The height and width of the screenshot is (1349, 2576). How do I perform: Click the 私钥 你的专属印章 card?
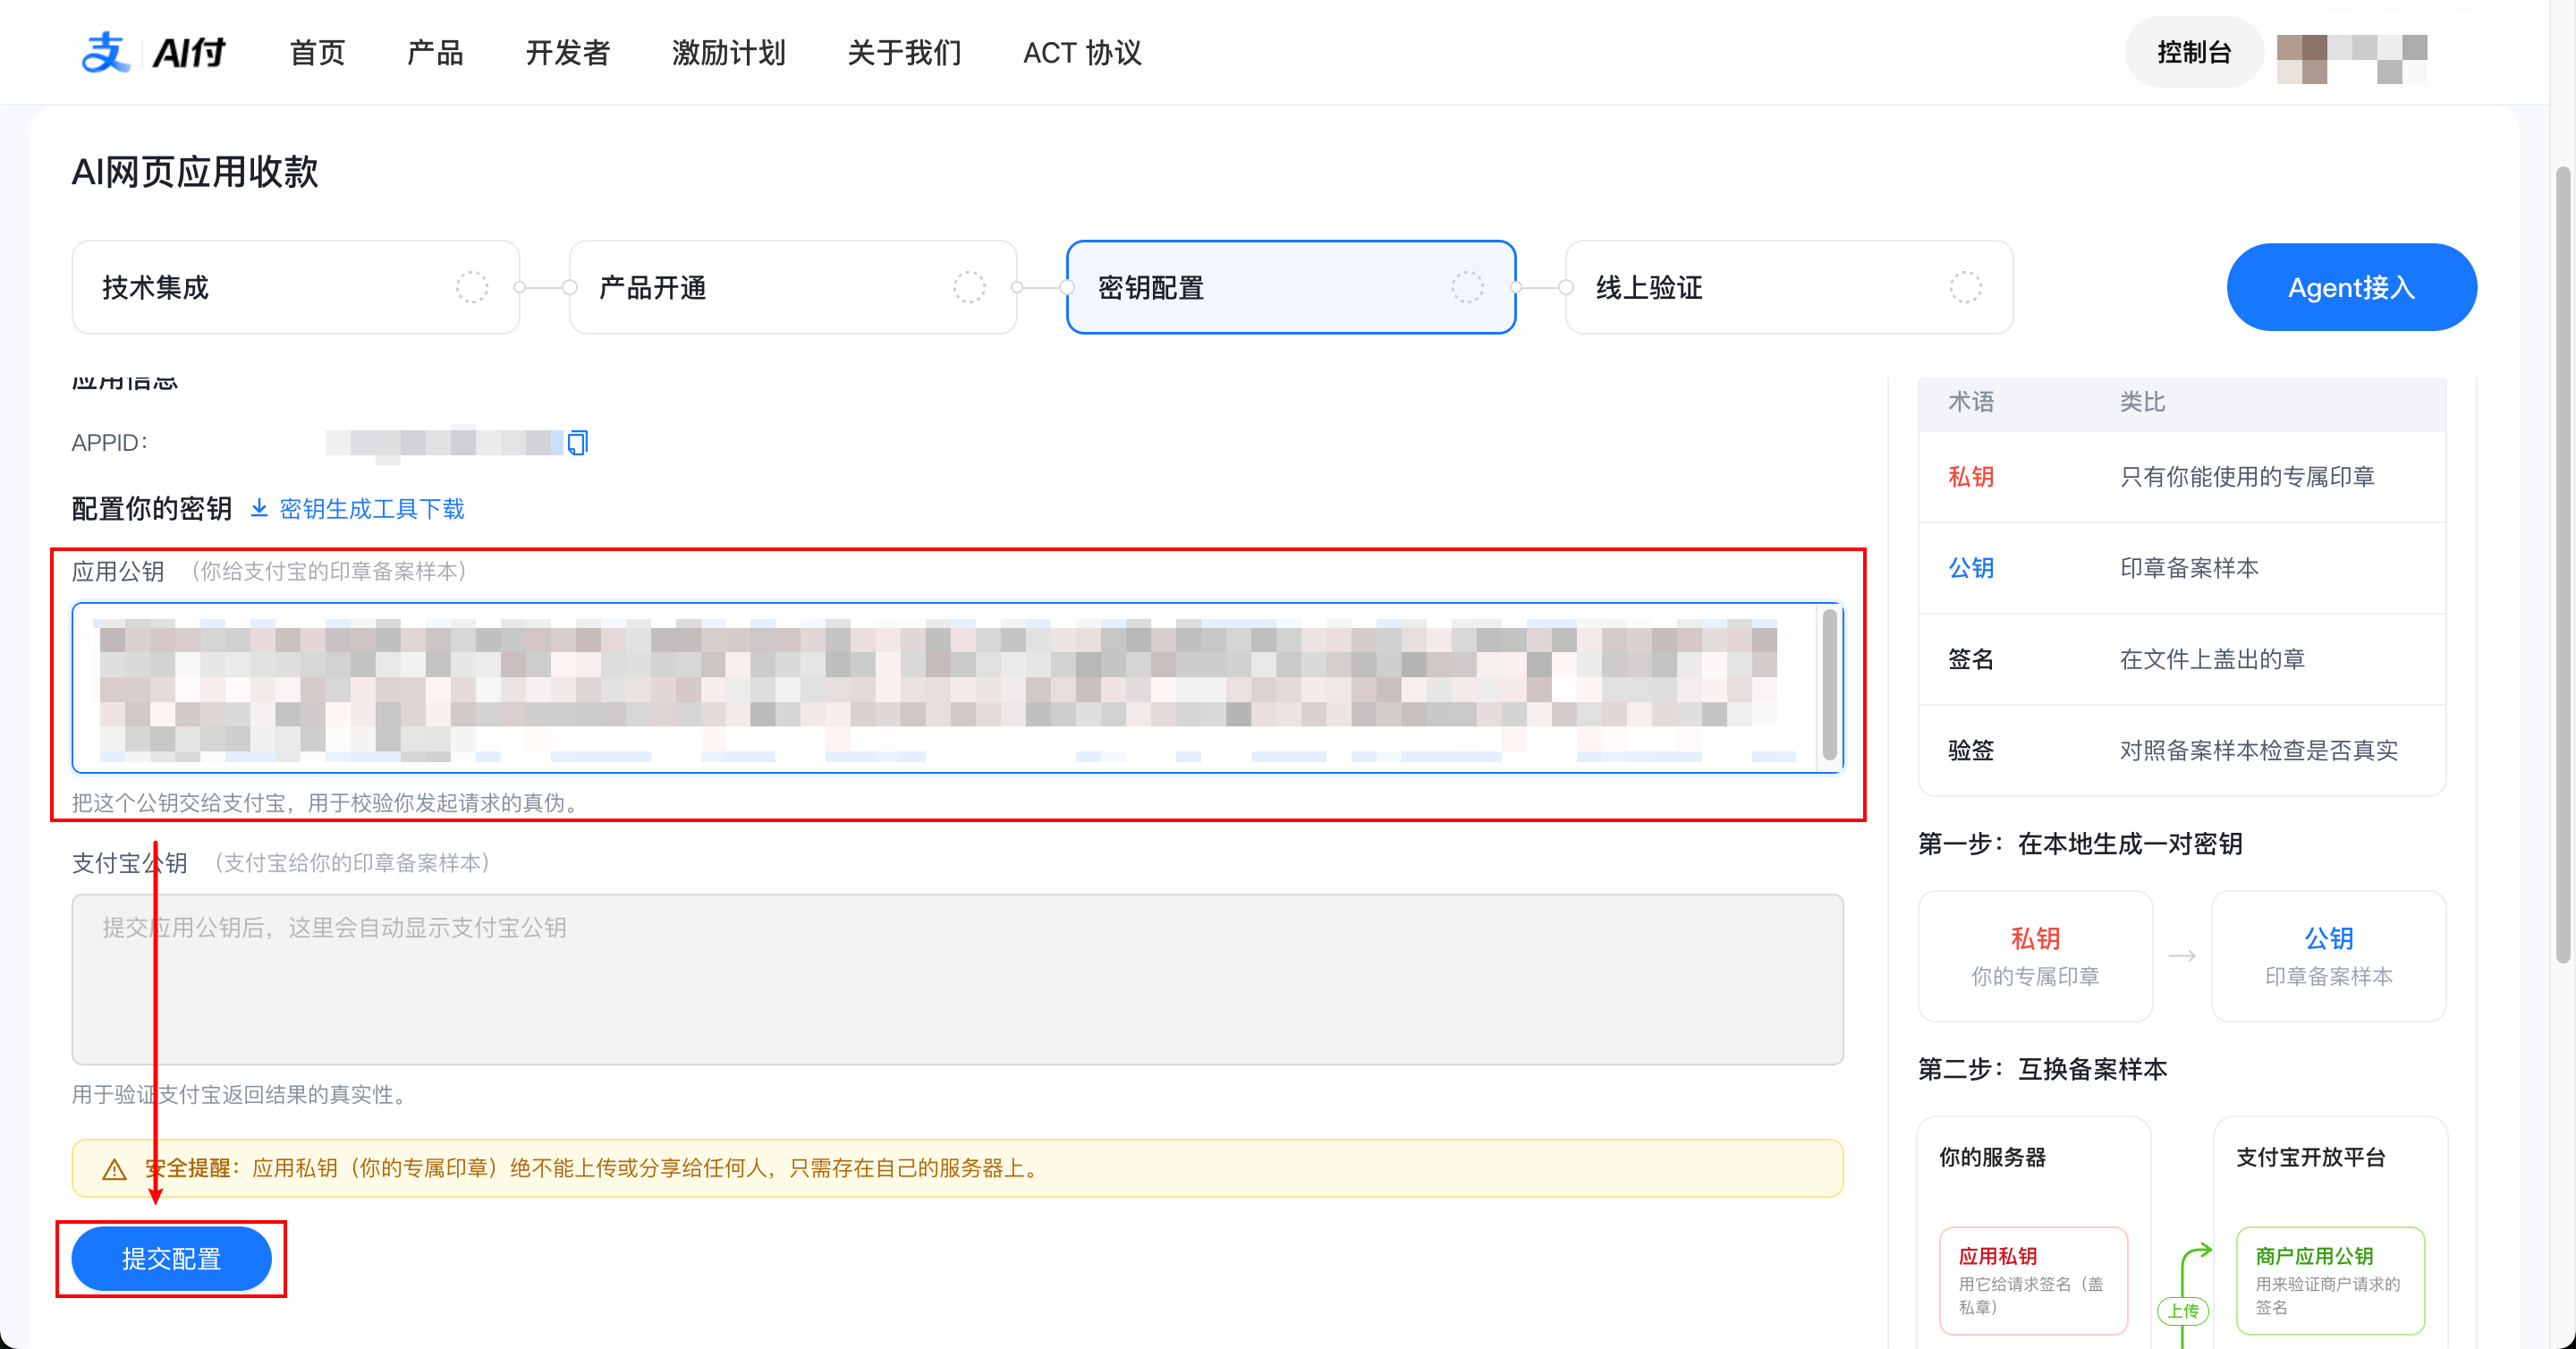click(2035, 956)
